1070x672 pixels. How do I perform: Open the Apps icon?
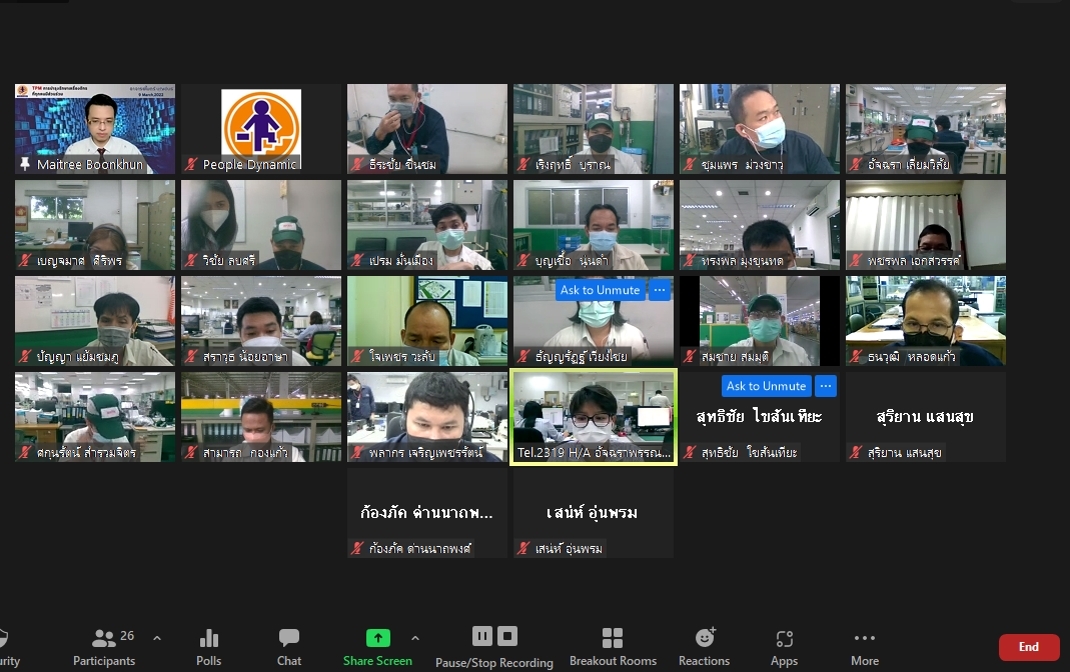click(x=784, y=646)
